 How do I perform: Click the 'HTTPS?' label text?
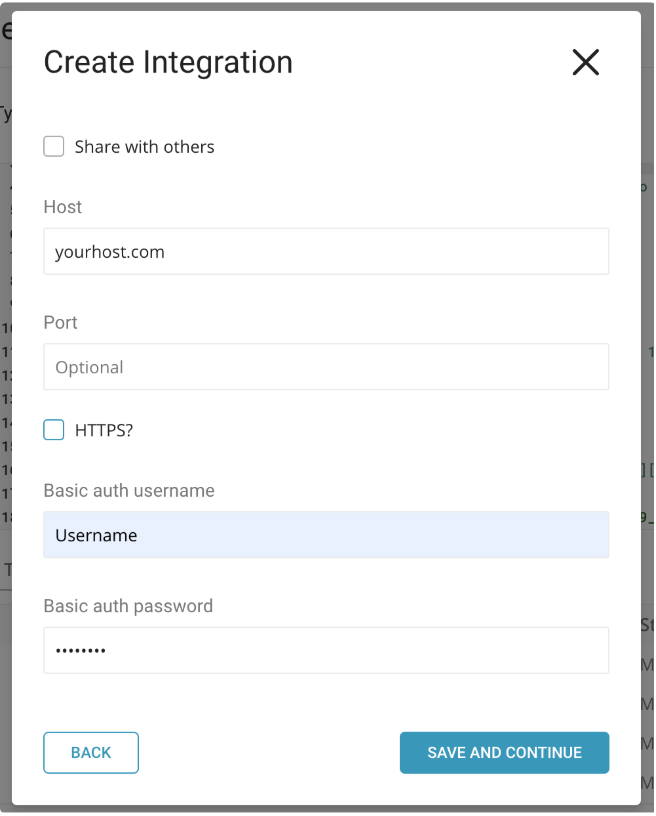[x=104, y=430]
